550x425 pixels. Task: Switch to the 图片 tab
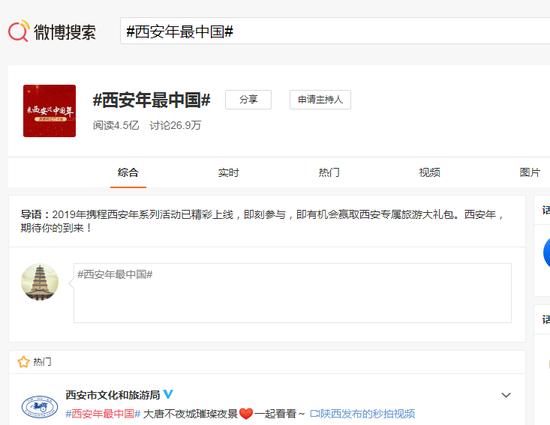530,173
